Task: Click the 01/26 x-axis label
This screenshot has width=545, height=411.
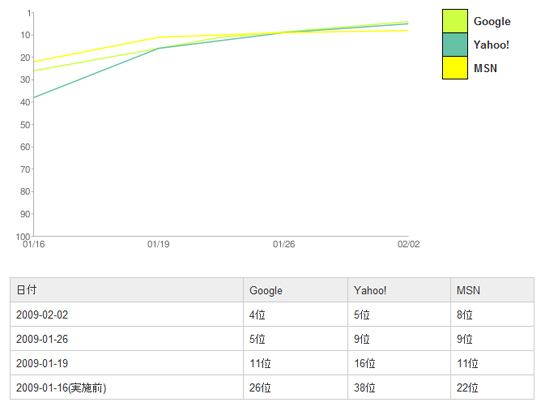Action: (284, 244)
